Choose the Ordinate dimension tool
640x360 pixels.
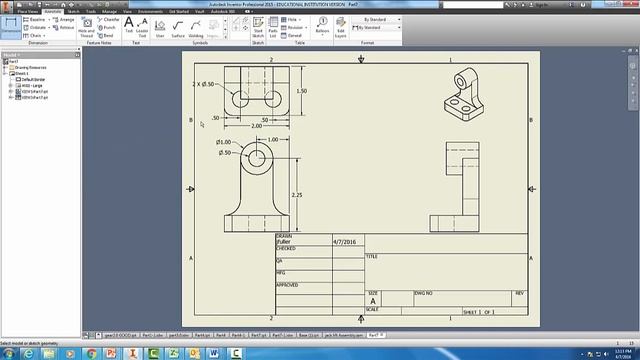35,28
